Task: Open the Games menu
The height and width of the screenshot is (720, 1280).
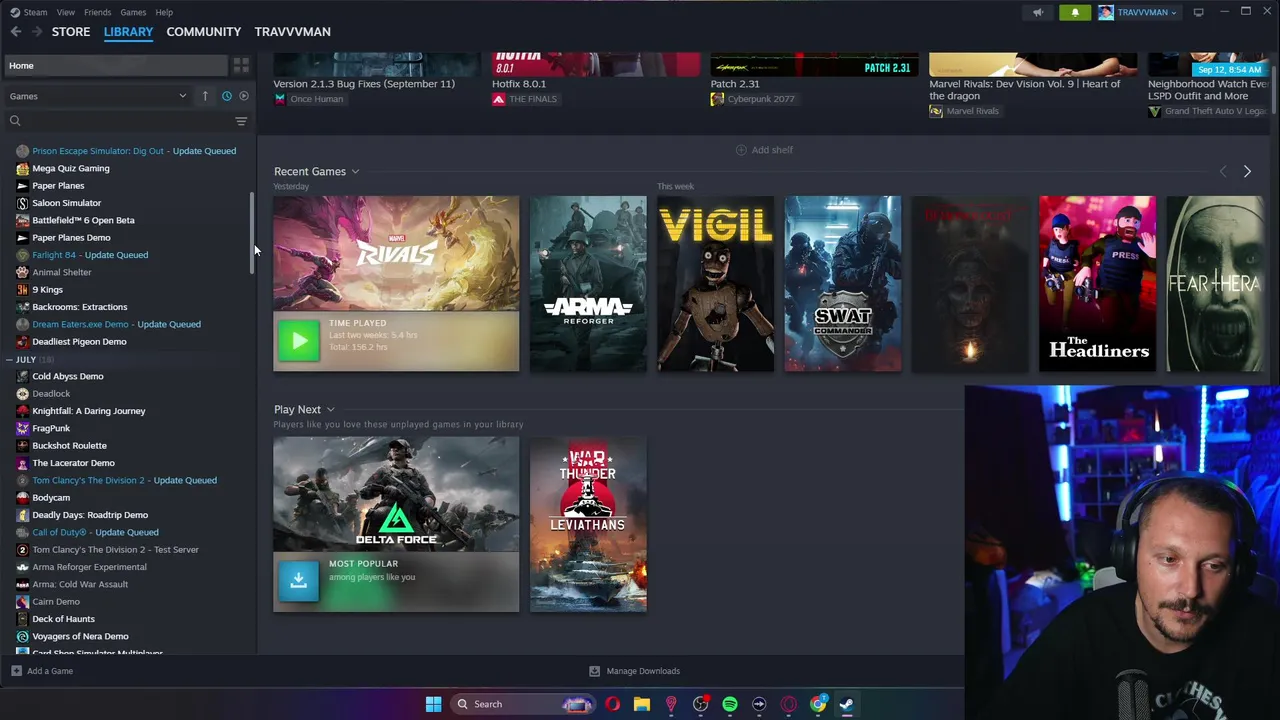Action: [x=133, y=12]
